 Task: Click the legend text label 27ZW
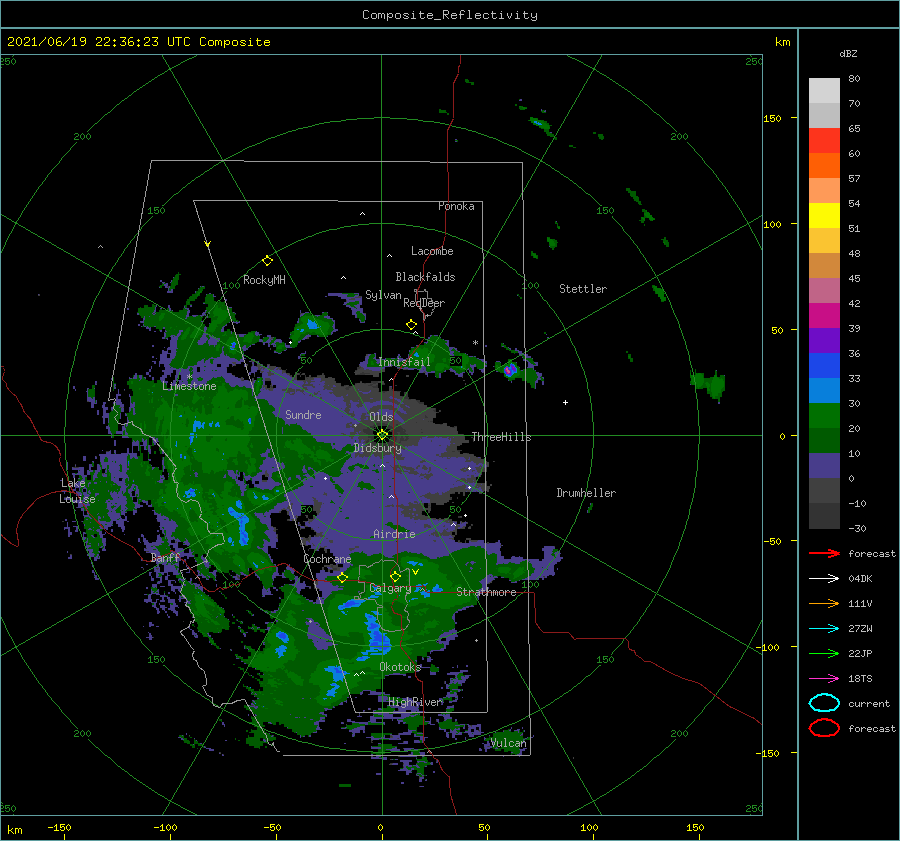point(860,629)
